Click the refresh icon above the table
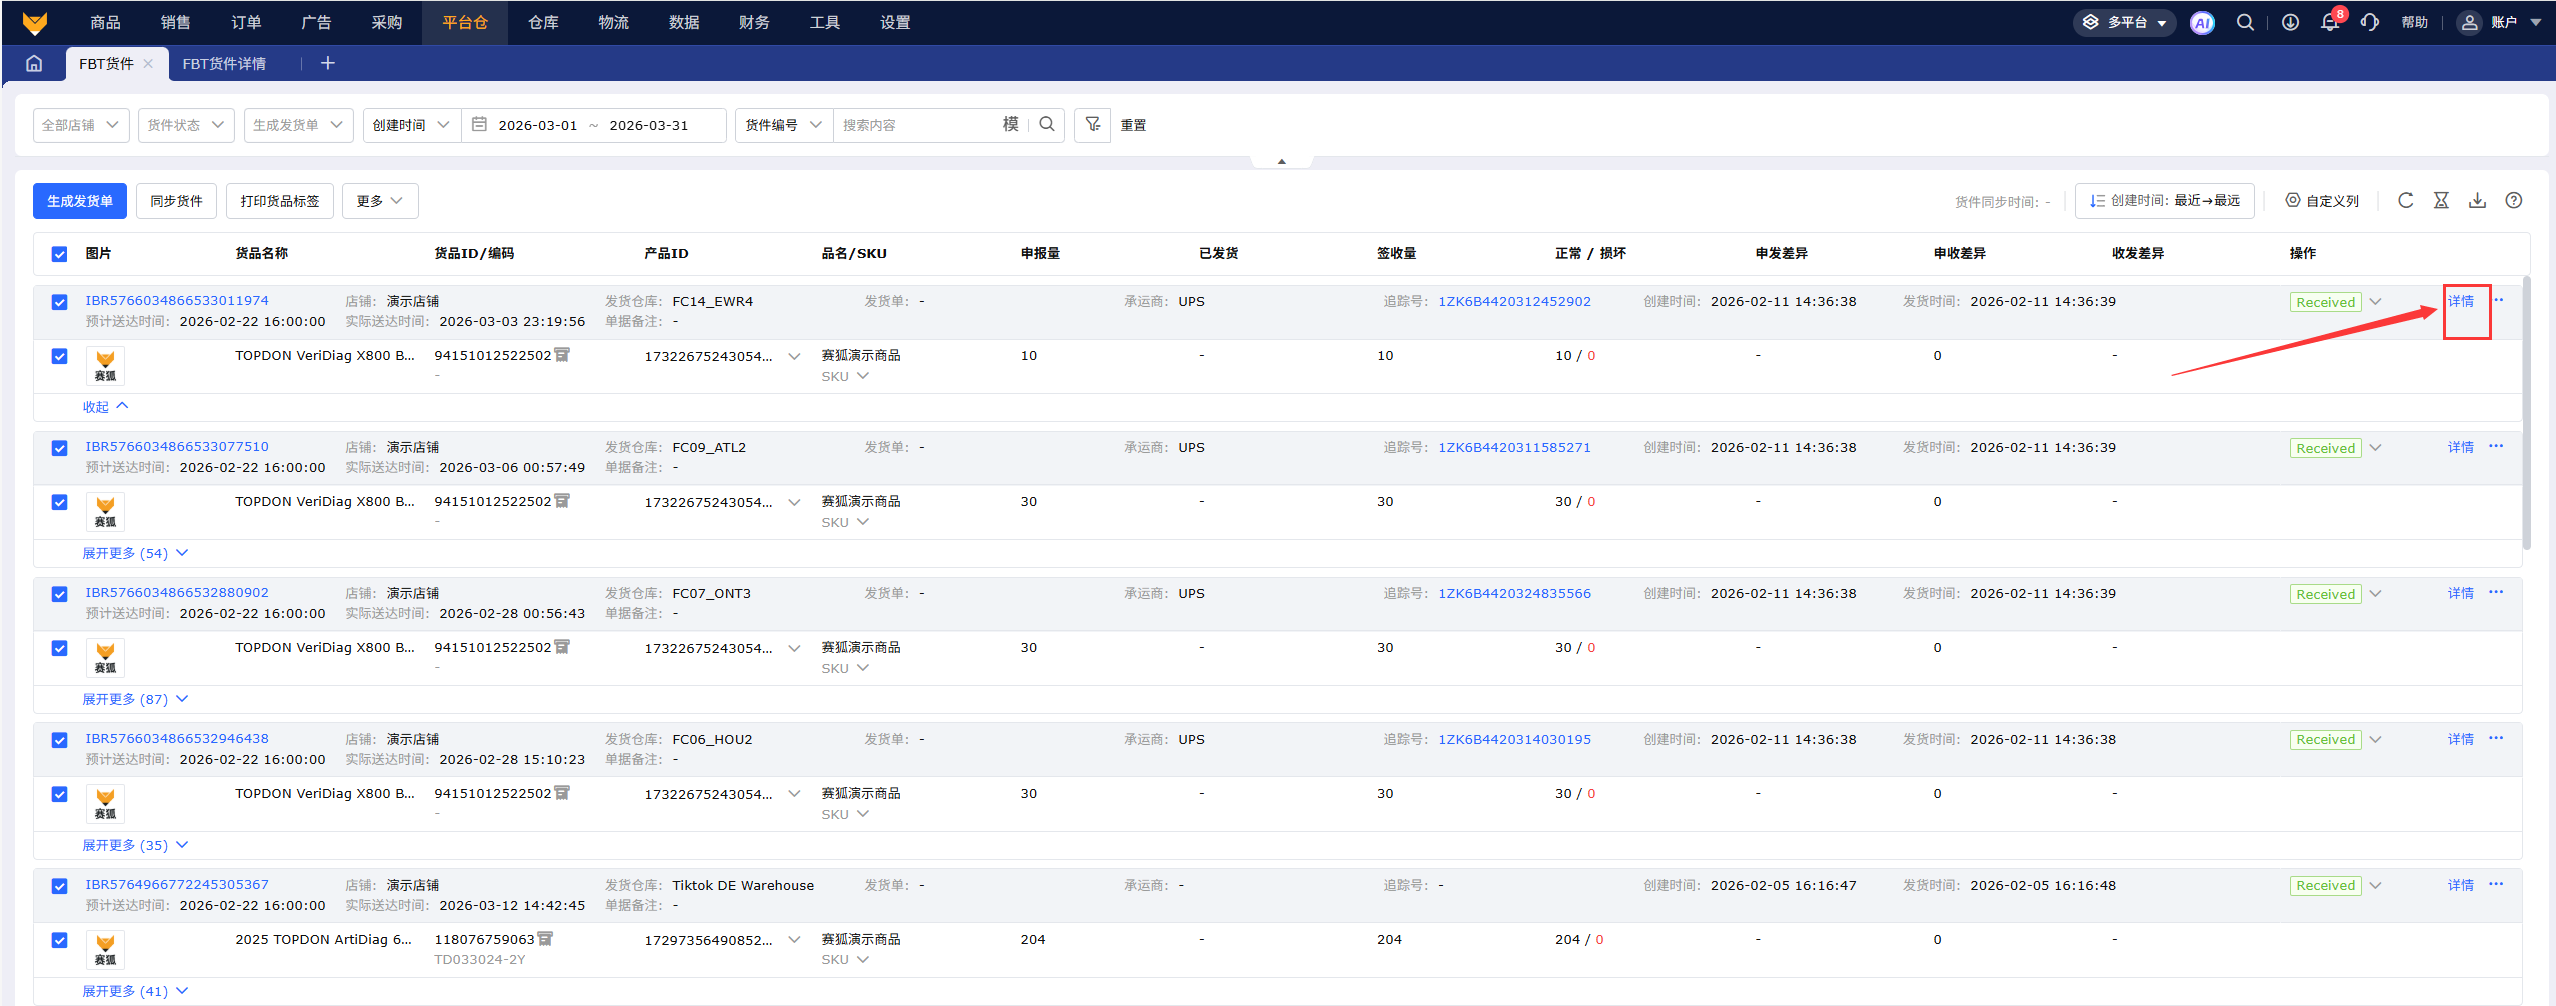This screenshot has width=2556, height=1006. pos(2405,201)
